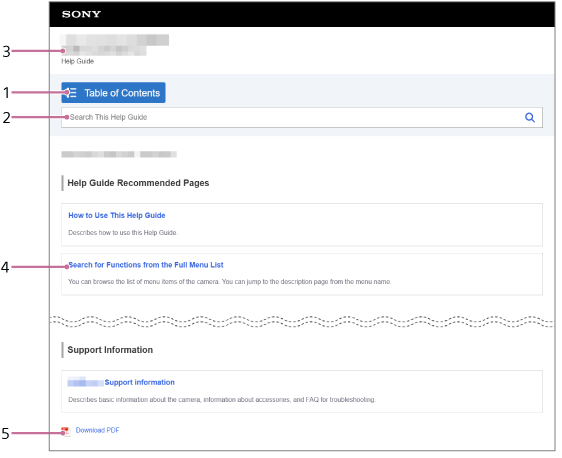The width and height of the screenshot is (562, 458).
Task: Click the Full Menu List card description text
Action: tap(229, 282)
